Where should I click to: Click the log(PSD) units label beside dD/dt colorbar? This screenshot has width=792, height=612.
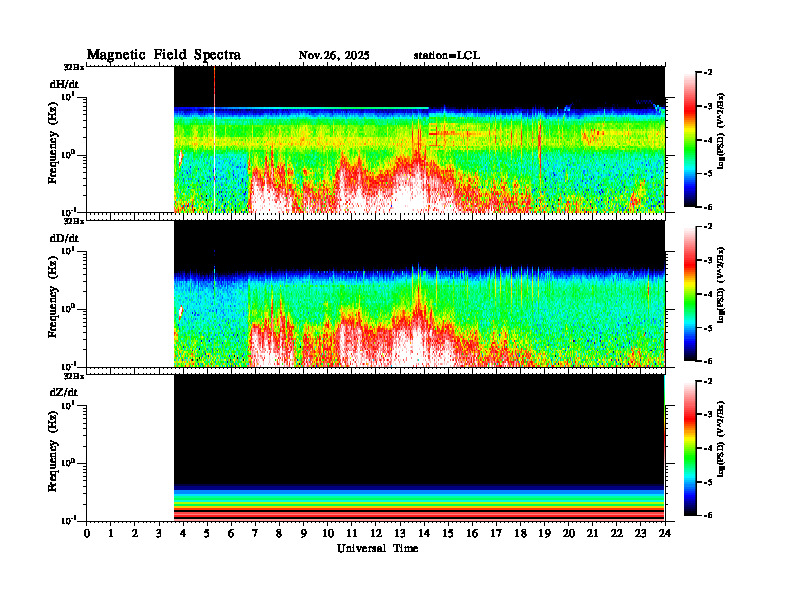(x=721, y=285)
